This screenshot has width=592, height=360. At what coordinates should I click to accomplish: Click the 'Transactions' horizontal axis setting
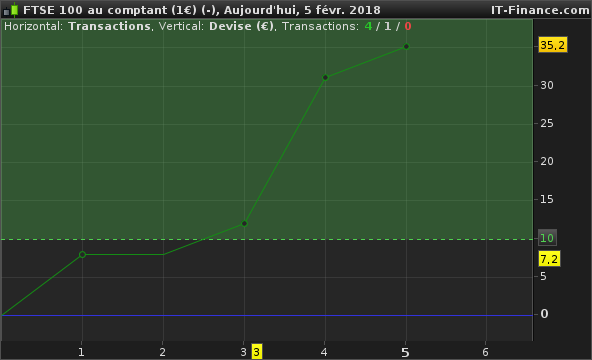109,26
